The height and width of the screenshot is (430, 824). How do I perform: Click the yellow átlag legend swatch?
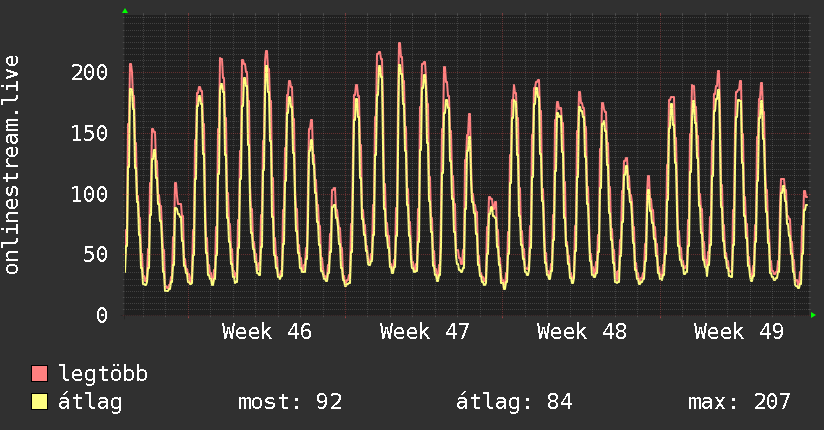pyautogui.click(x=39, y=402)
